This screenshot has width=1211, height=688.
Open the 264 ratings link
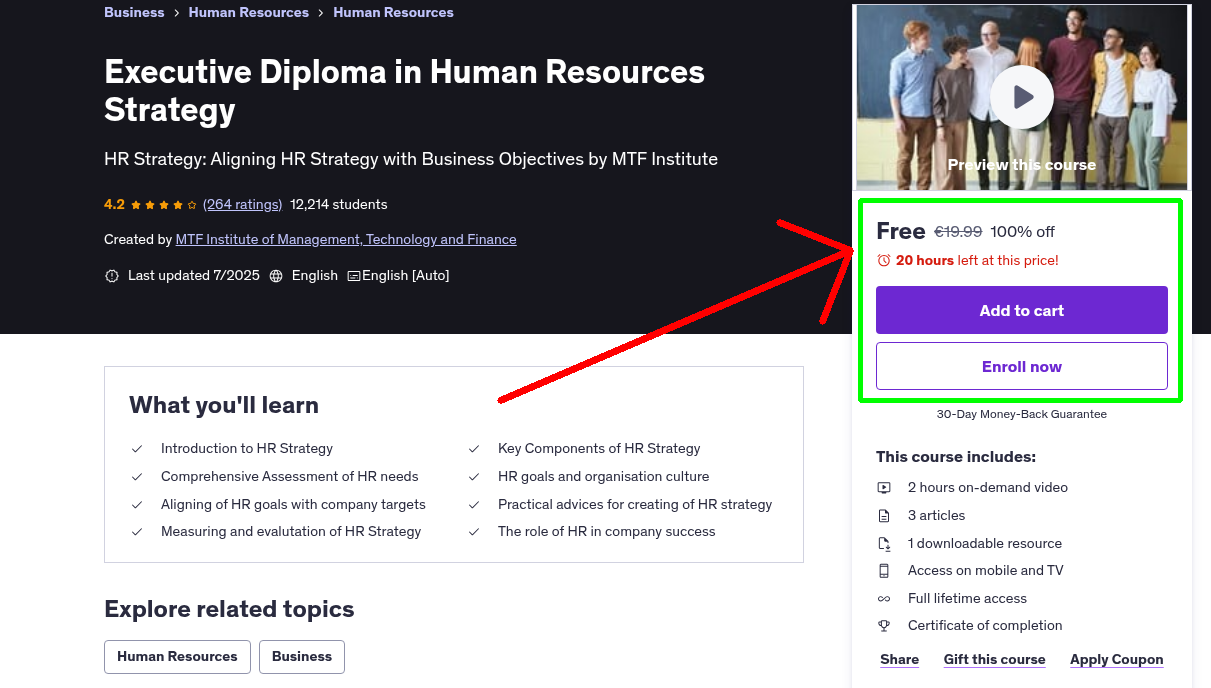coord(243,204)
